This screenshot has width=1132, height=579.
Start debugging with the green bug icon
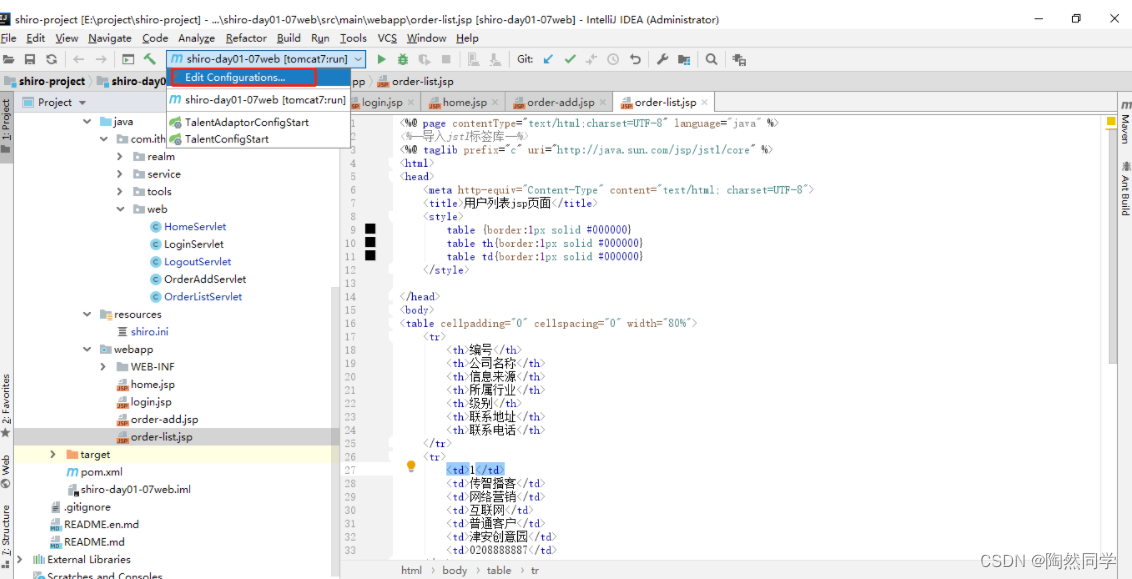(x=403, y=59)
